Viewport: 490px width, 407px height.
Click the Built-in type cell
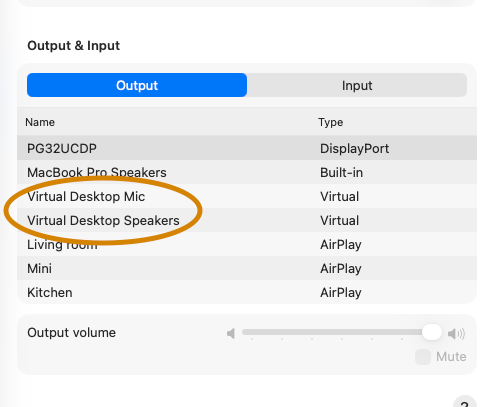click(x=341, y=172)
